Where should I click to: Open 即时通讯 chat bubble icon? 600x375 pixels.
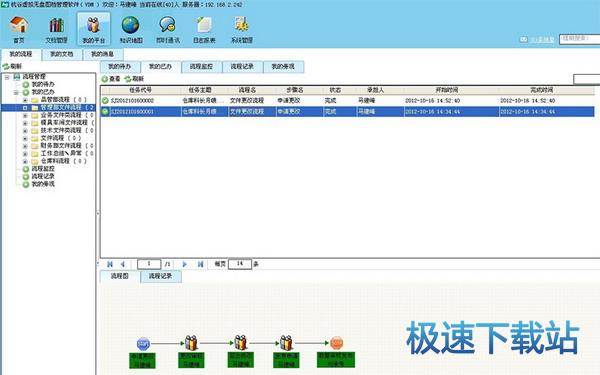click(x=168, y=29)
